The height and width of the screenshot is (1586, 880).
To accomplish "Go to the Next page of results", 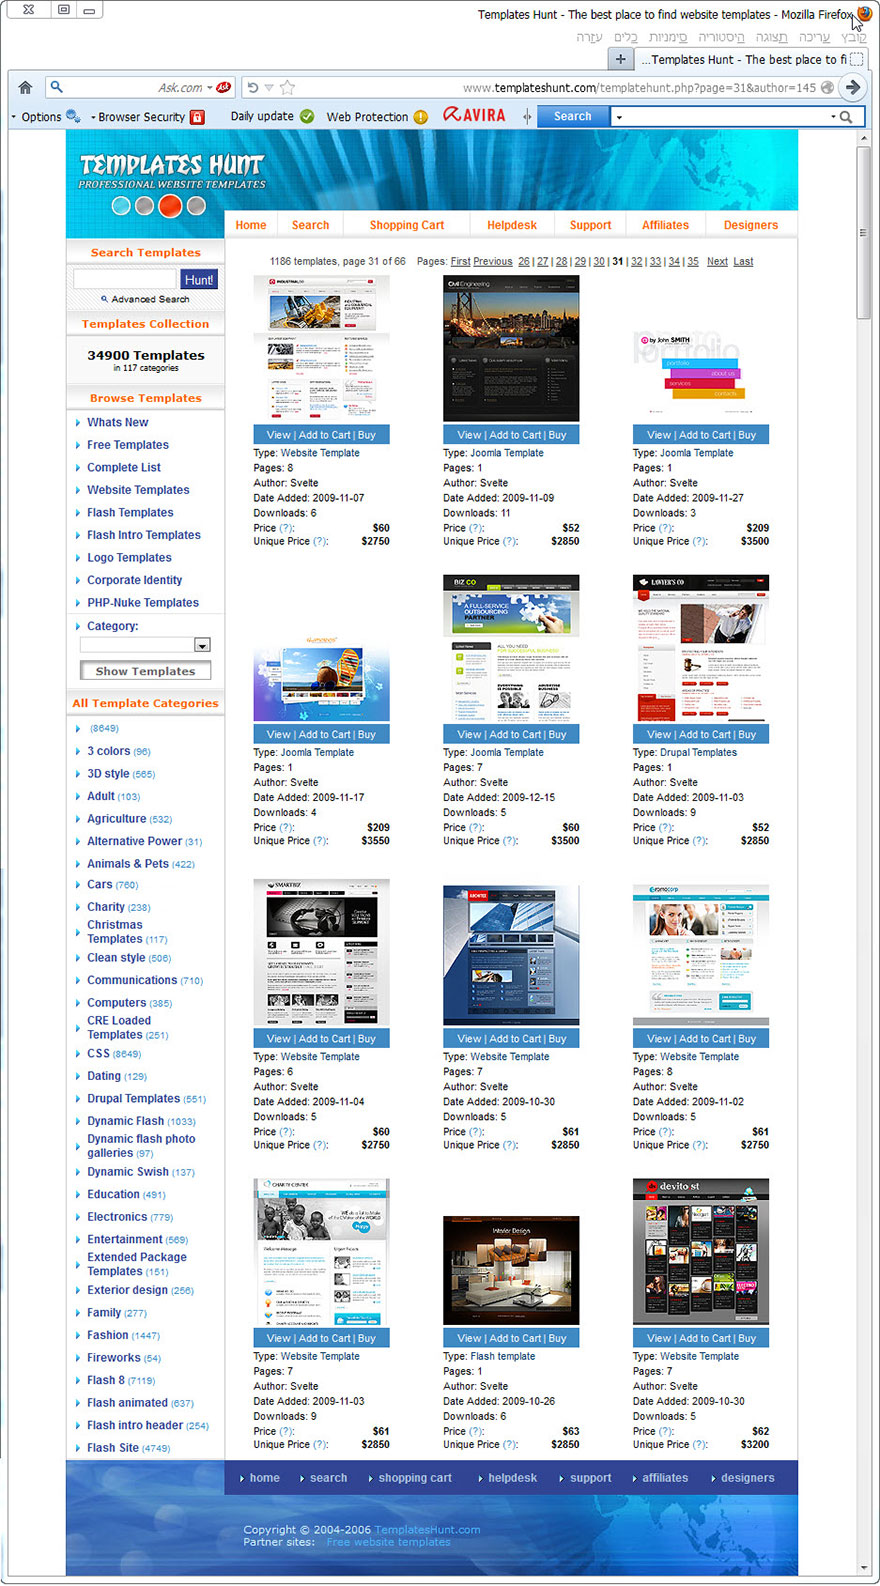I will [717, 262].
